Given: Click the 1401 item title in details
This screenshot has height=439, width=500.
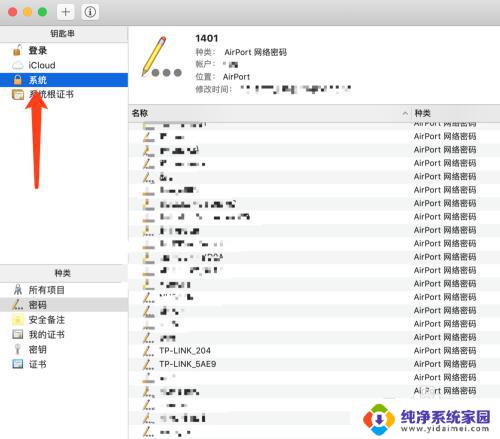Looking at the screenshot, I should point(207,38).
